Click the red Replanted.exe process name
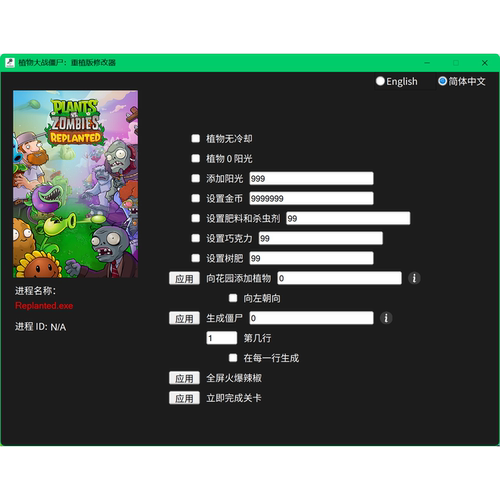500x500 pixels. click(44, 306)
